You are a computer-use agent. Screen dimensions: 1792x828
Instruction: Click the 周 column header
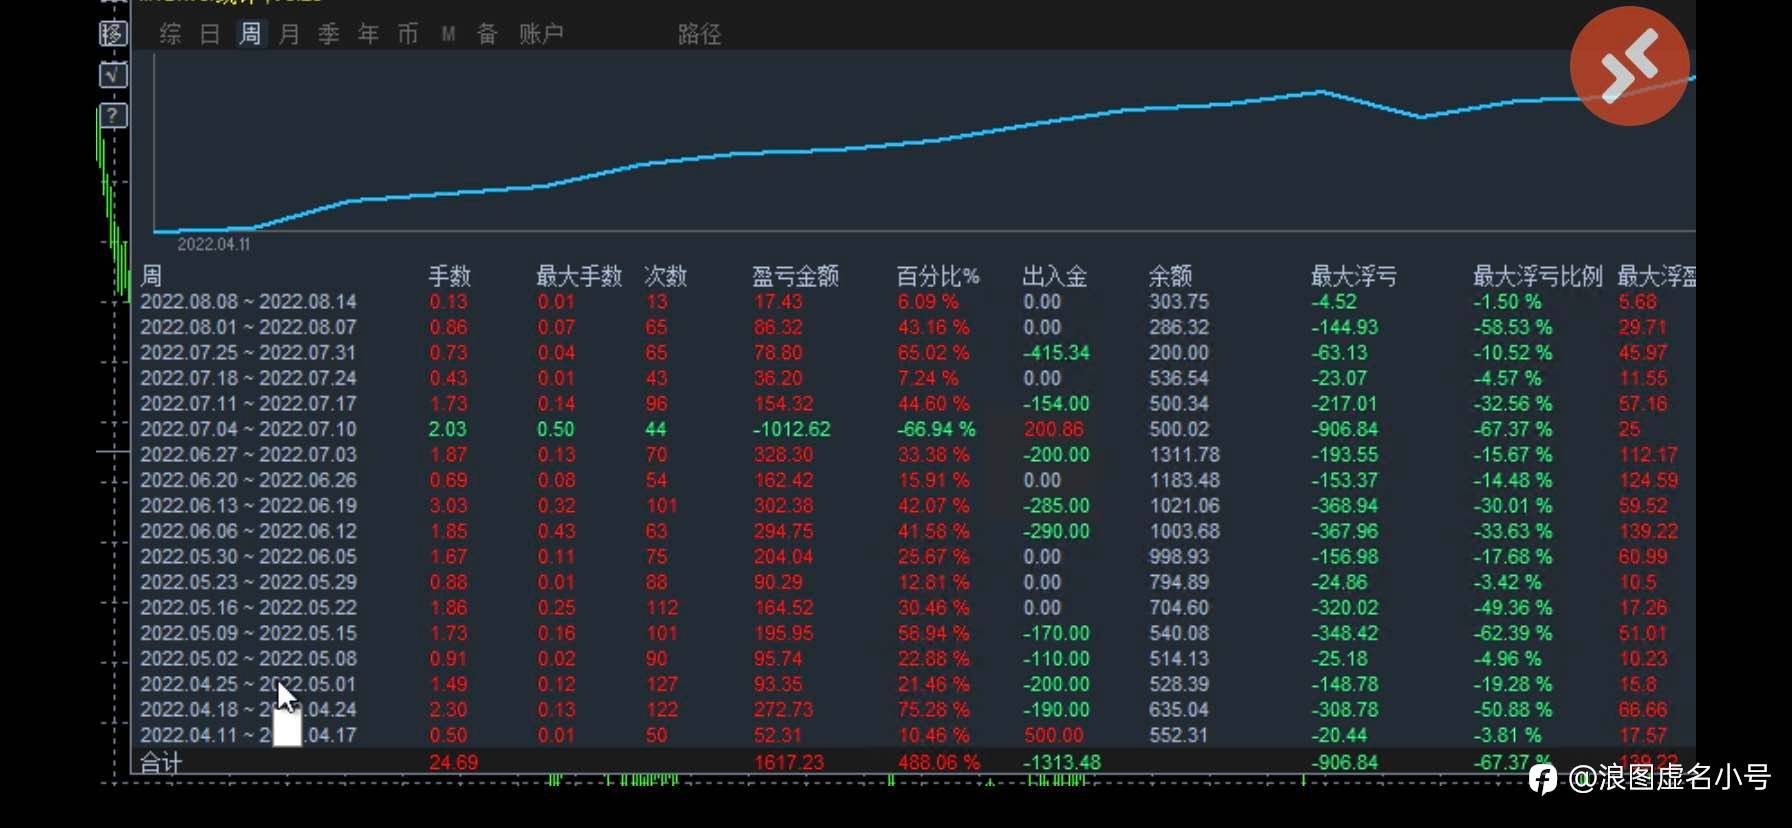pos(151,276)
